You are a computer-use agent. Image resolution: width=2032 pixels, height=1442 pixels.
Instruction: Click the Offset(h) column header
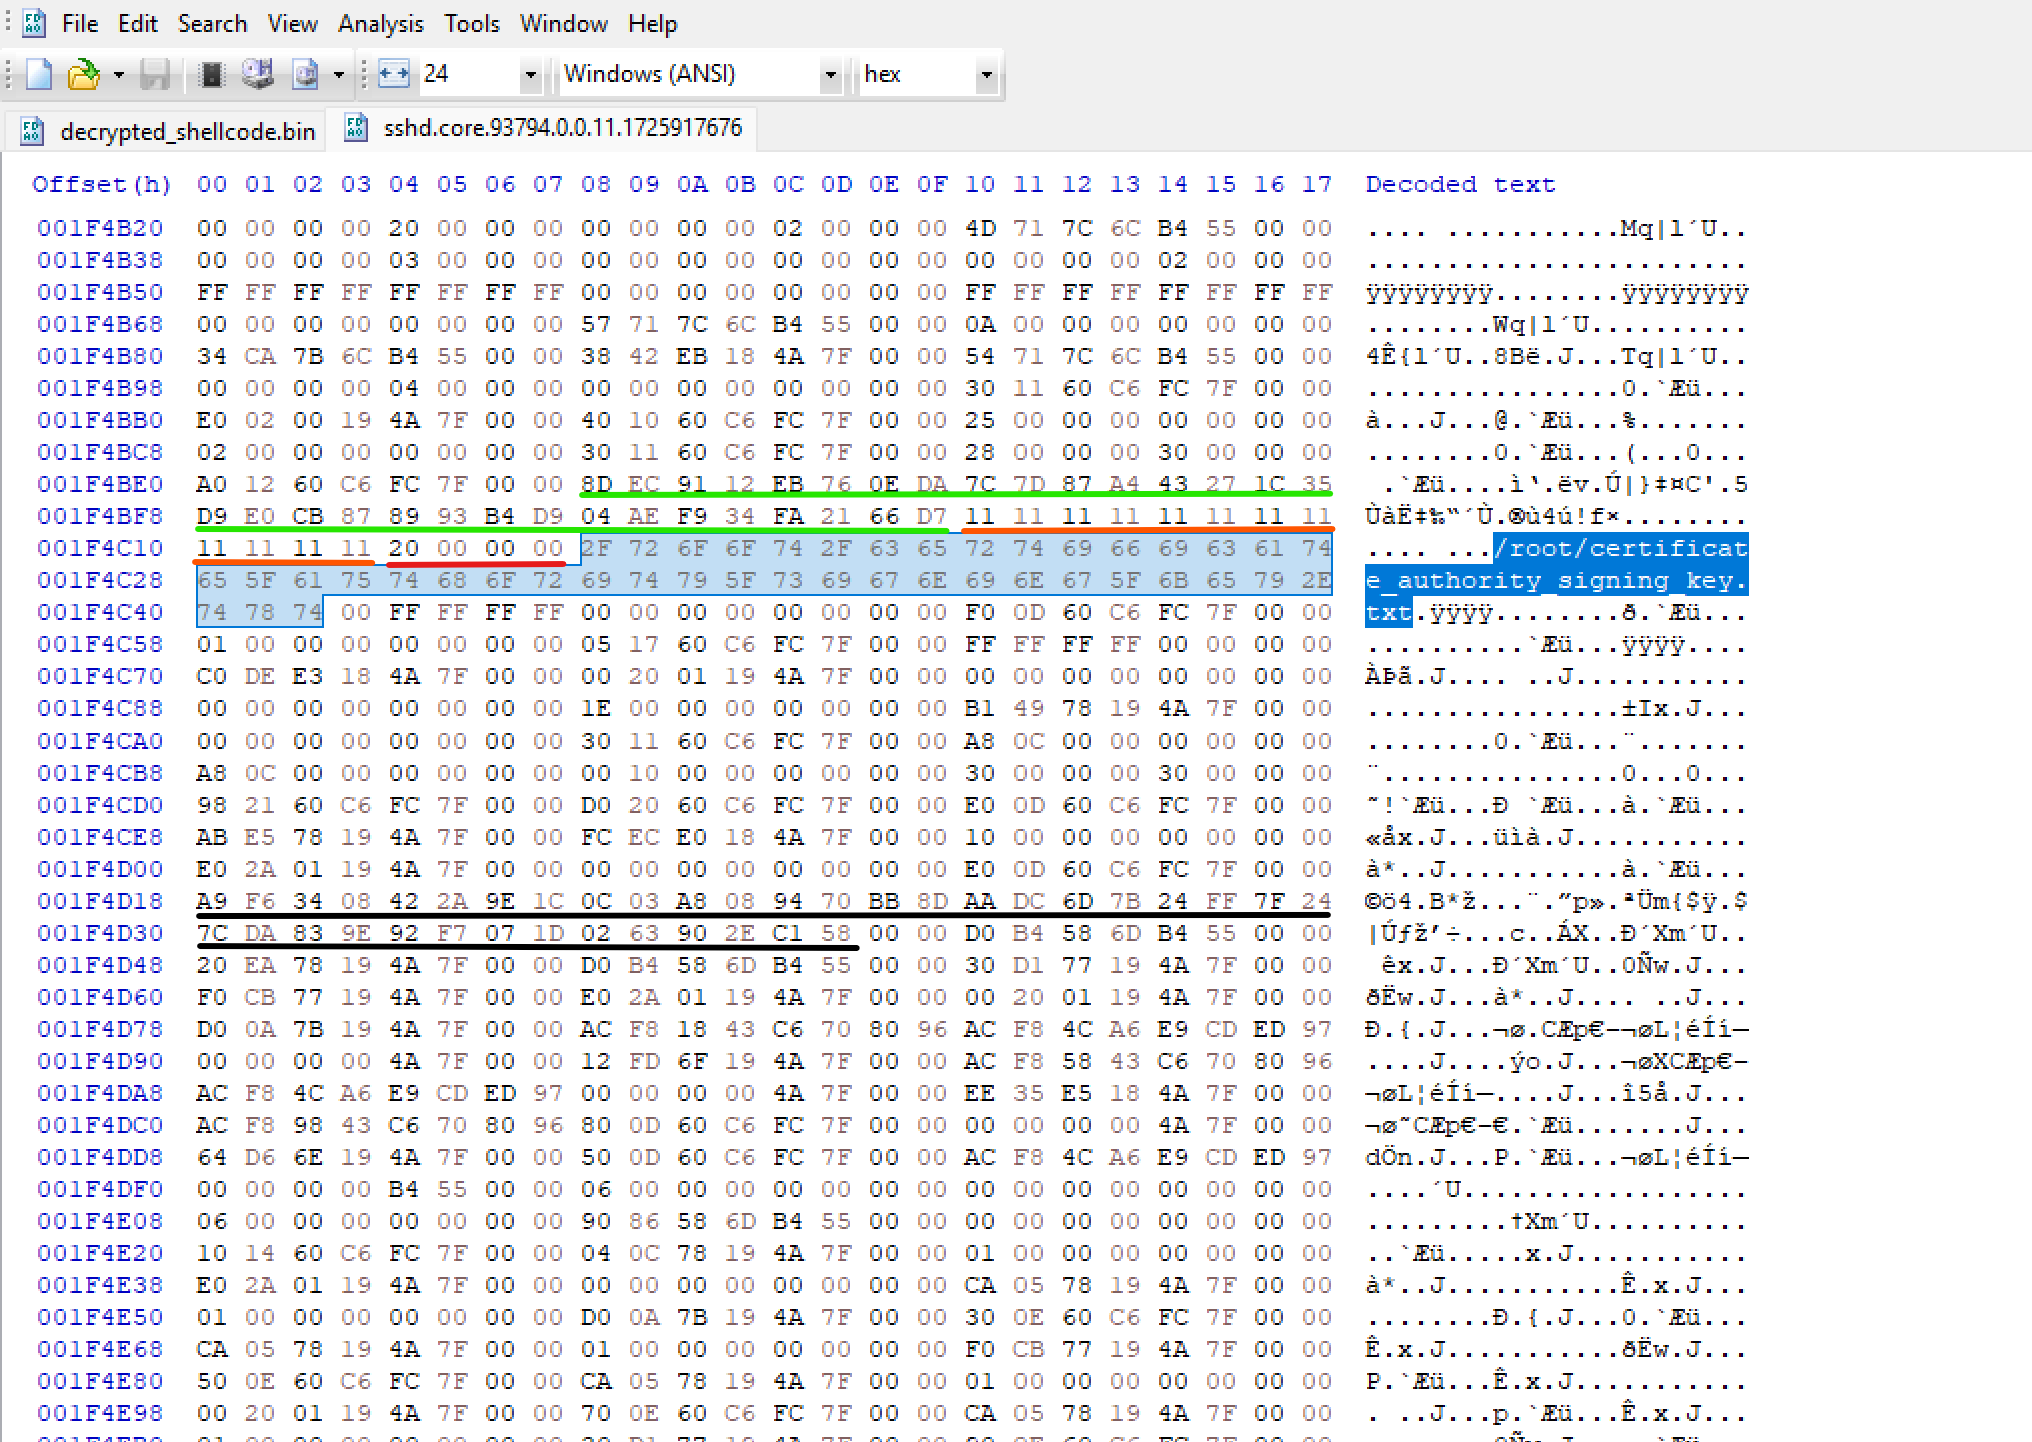click(101, 184)
